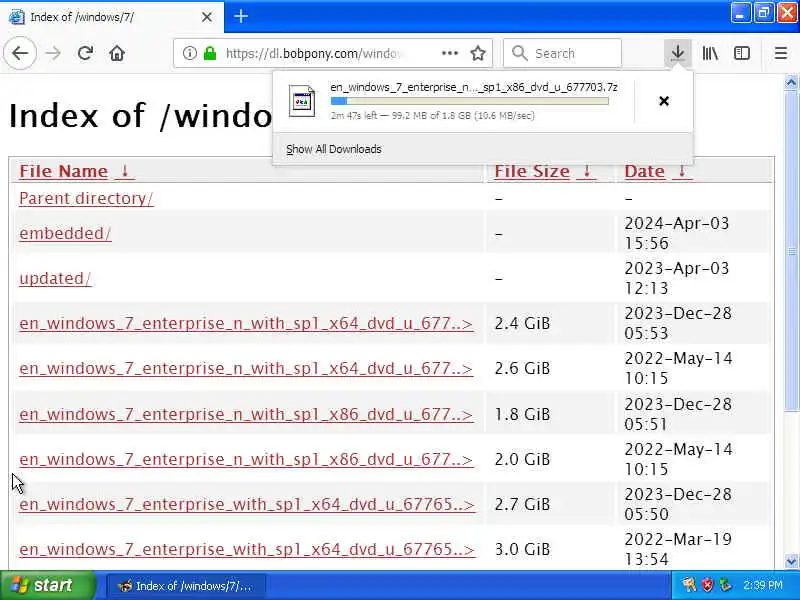Image resolution: width=800 pixels, height=600 pixels.
Task: Click the downloading file's icon
Action: [x=302, y=101]
